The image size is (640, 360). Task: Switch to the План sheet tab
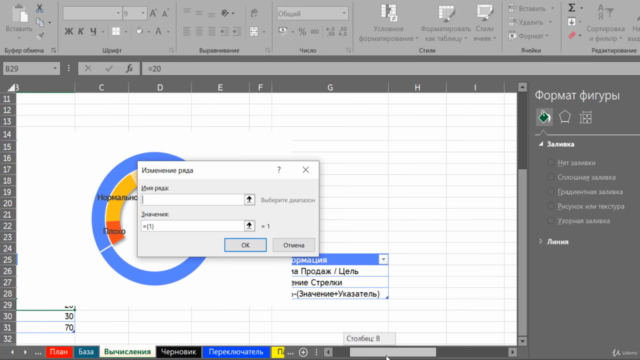pyautogui.click(x=58, y=352)
